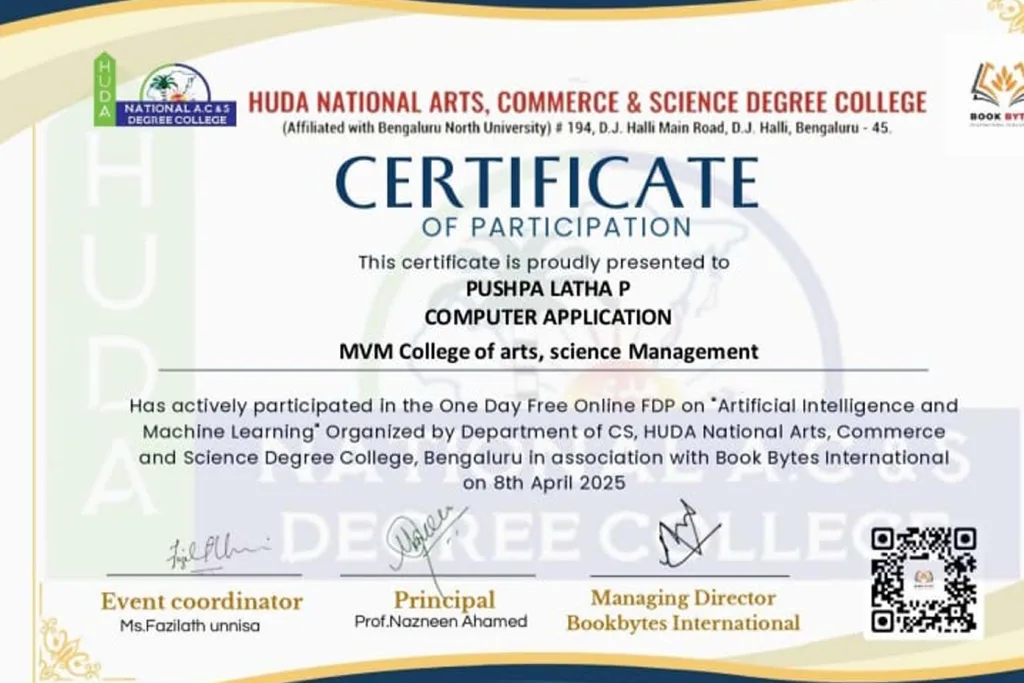Click 'MVM College of arts, science Management'
This screenshot has height=683, width=1024.
click(549, 351)
